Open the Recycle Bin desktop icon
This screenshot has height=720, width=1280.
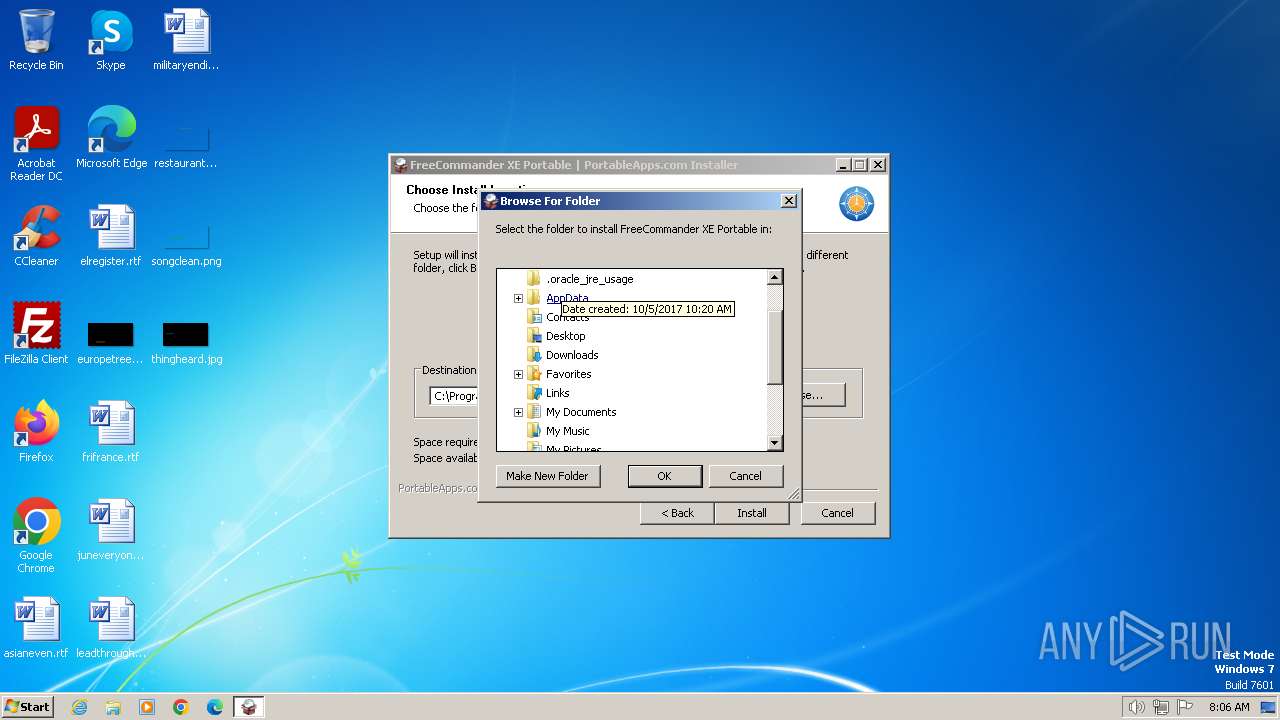pos(36,40)
